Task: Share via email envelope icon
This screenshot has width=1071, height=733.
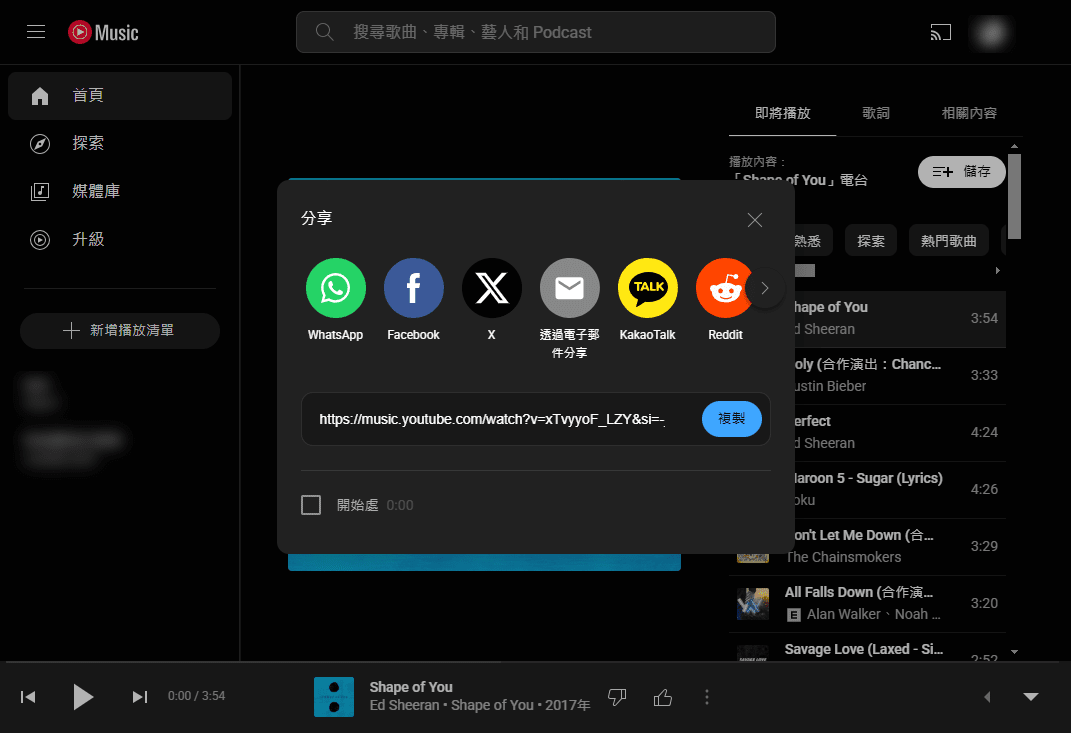Action: [570, 288]
